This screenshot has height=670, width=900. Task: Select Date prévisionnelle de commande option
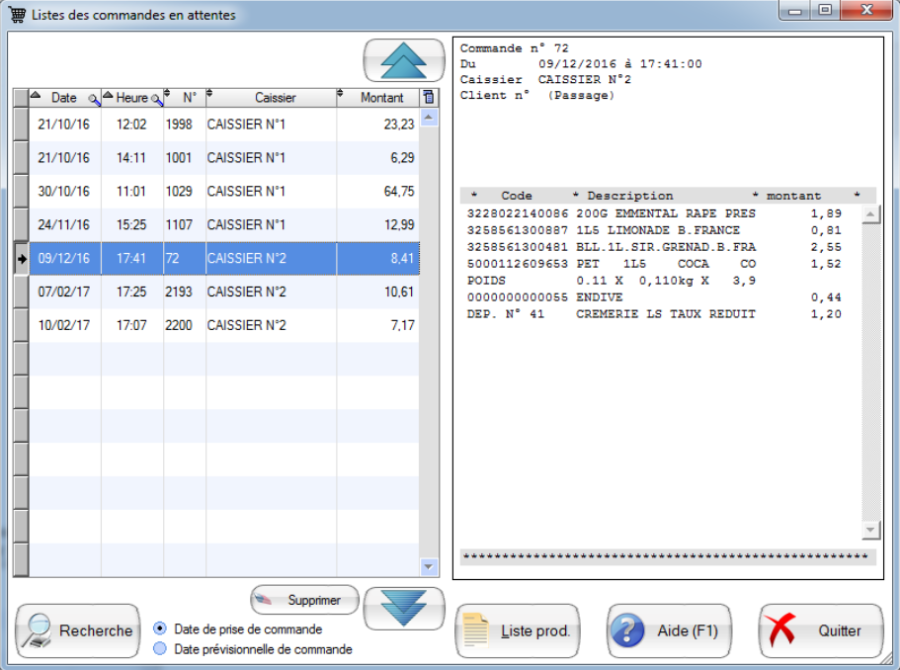(160, 649)
